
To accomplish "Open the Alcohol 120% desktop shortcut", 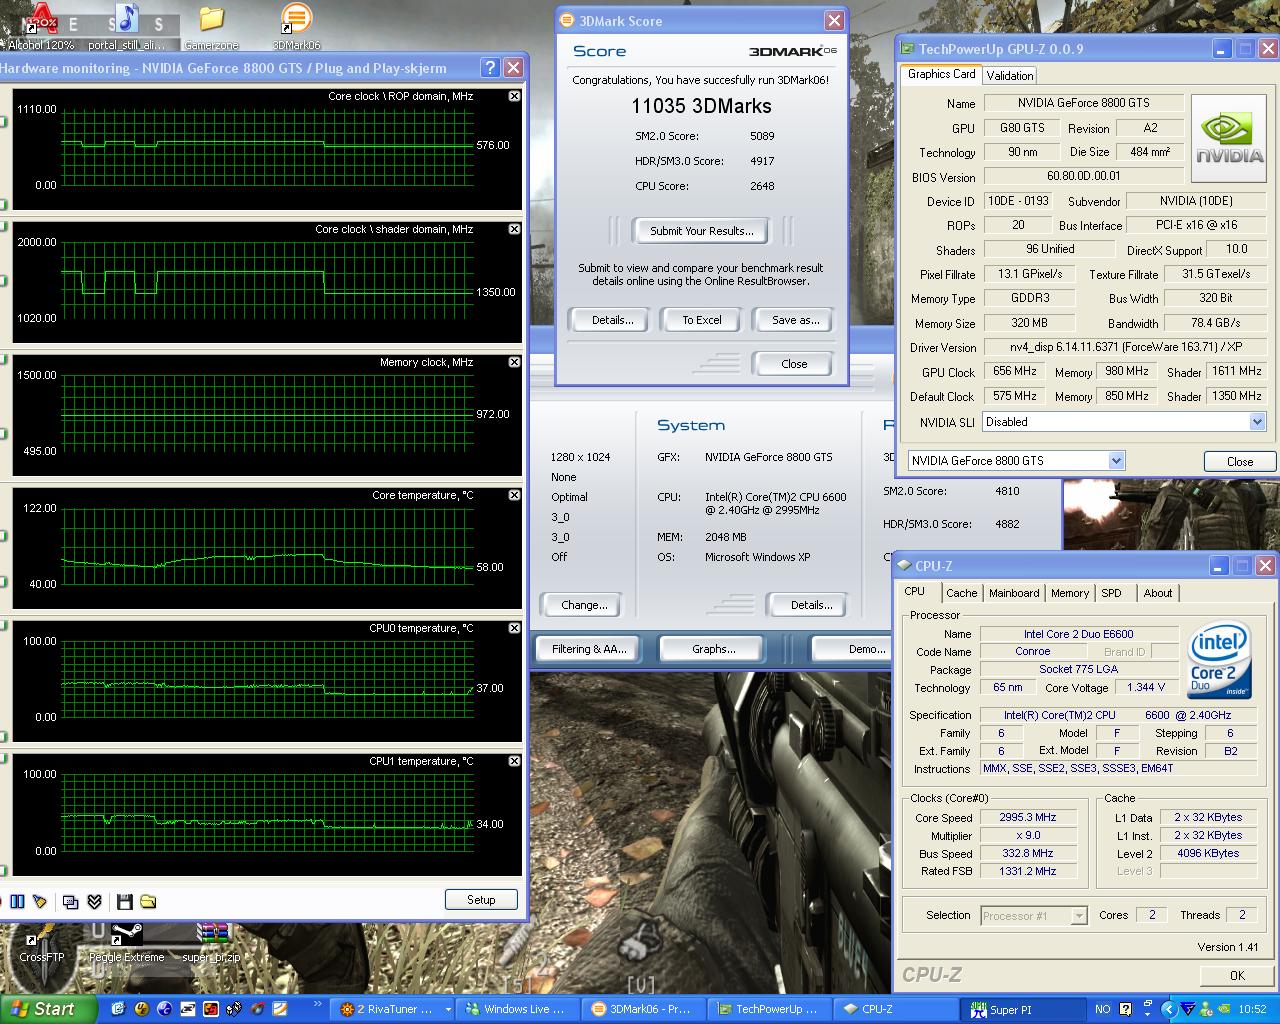I will (40, 27).
